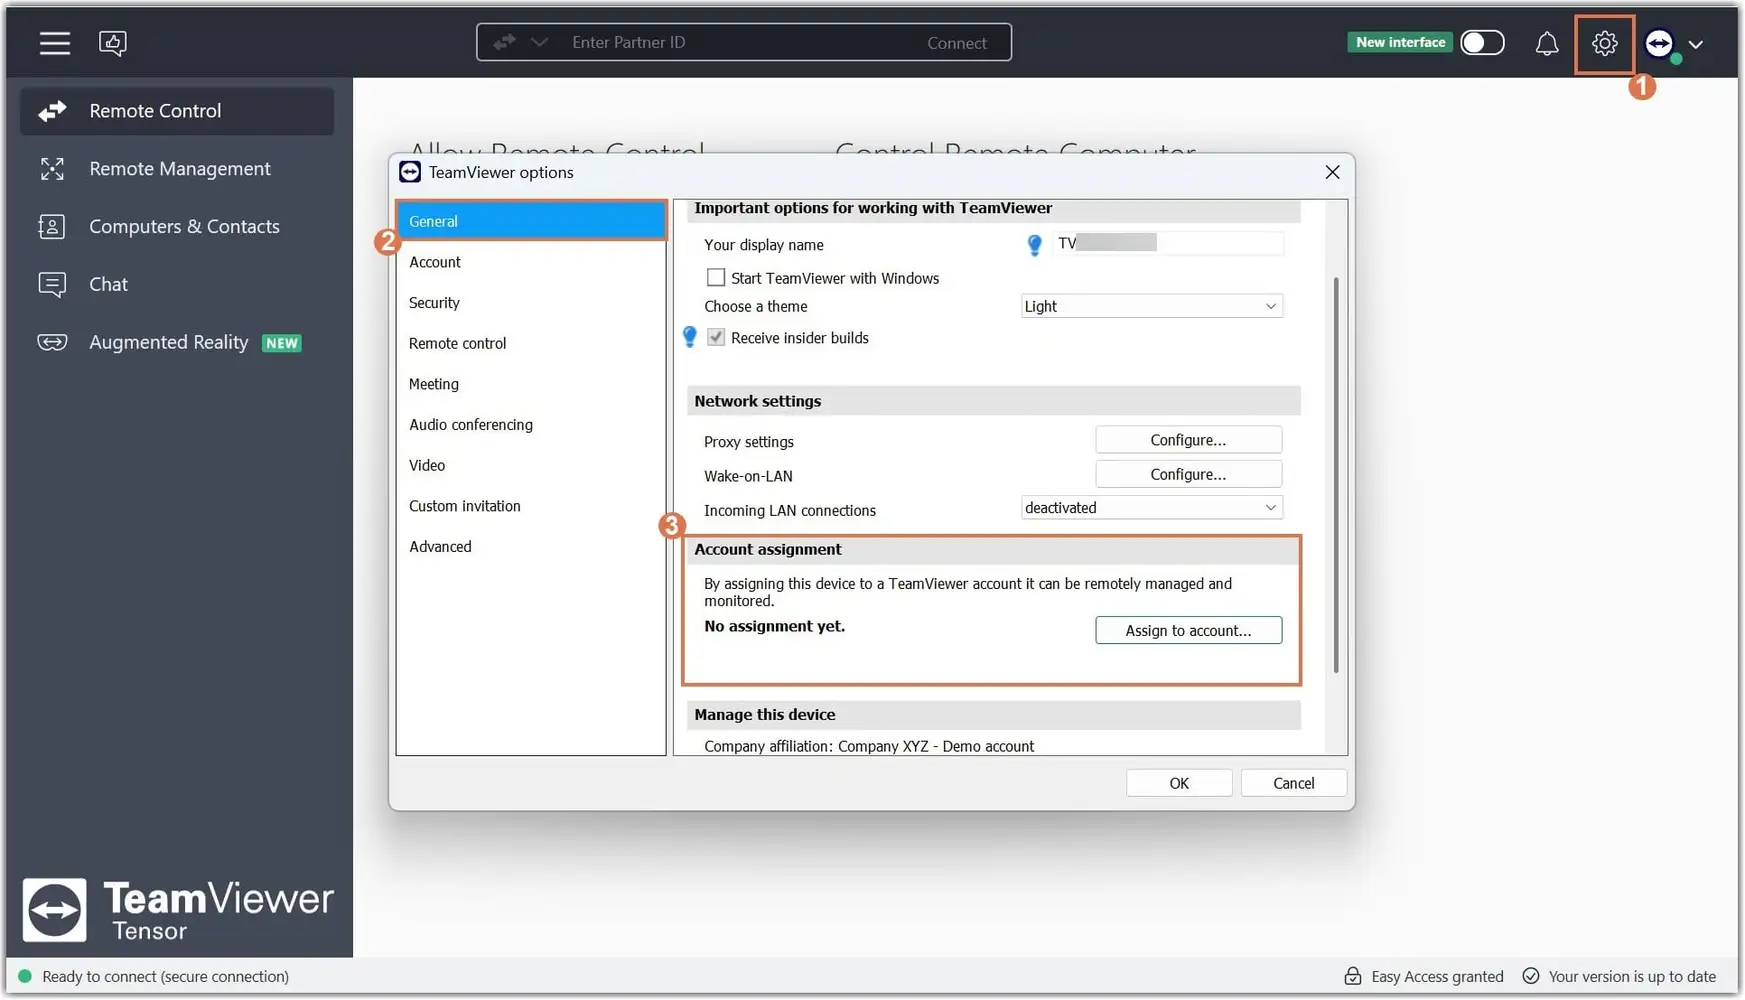Click the Augmented Reality headset icon
The image size is (1745, 1000).
(52, 342)
